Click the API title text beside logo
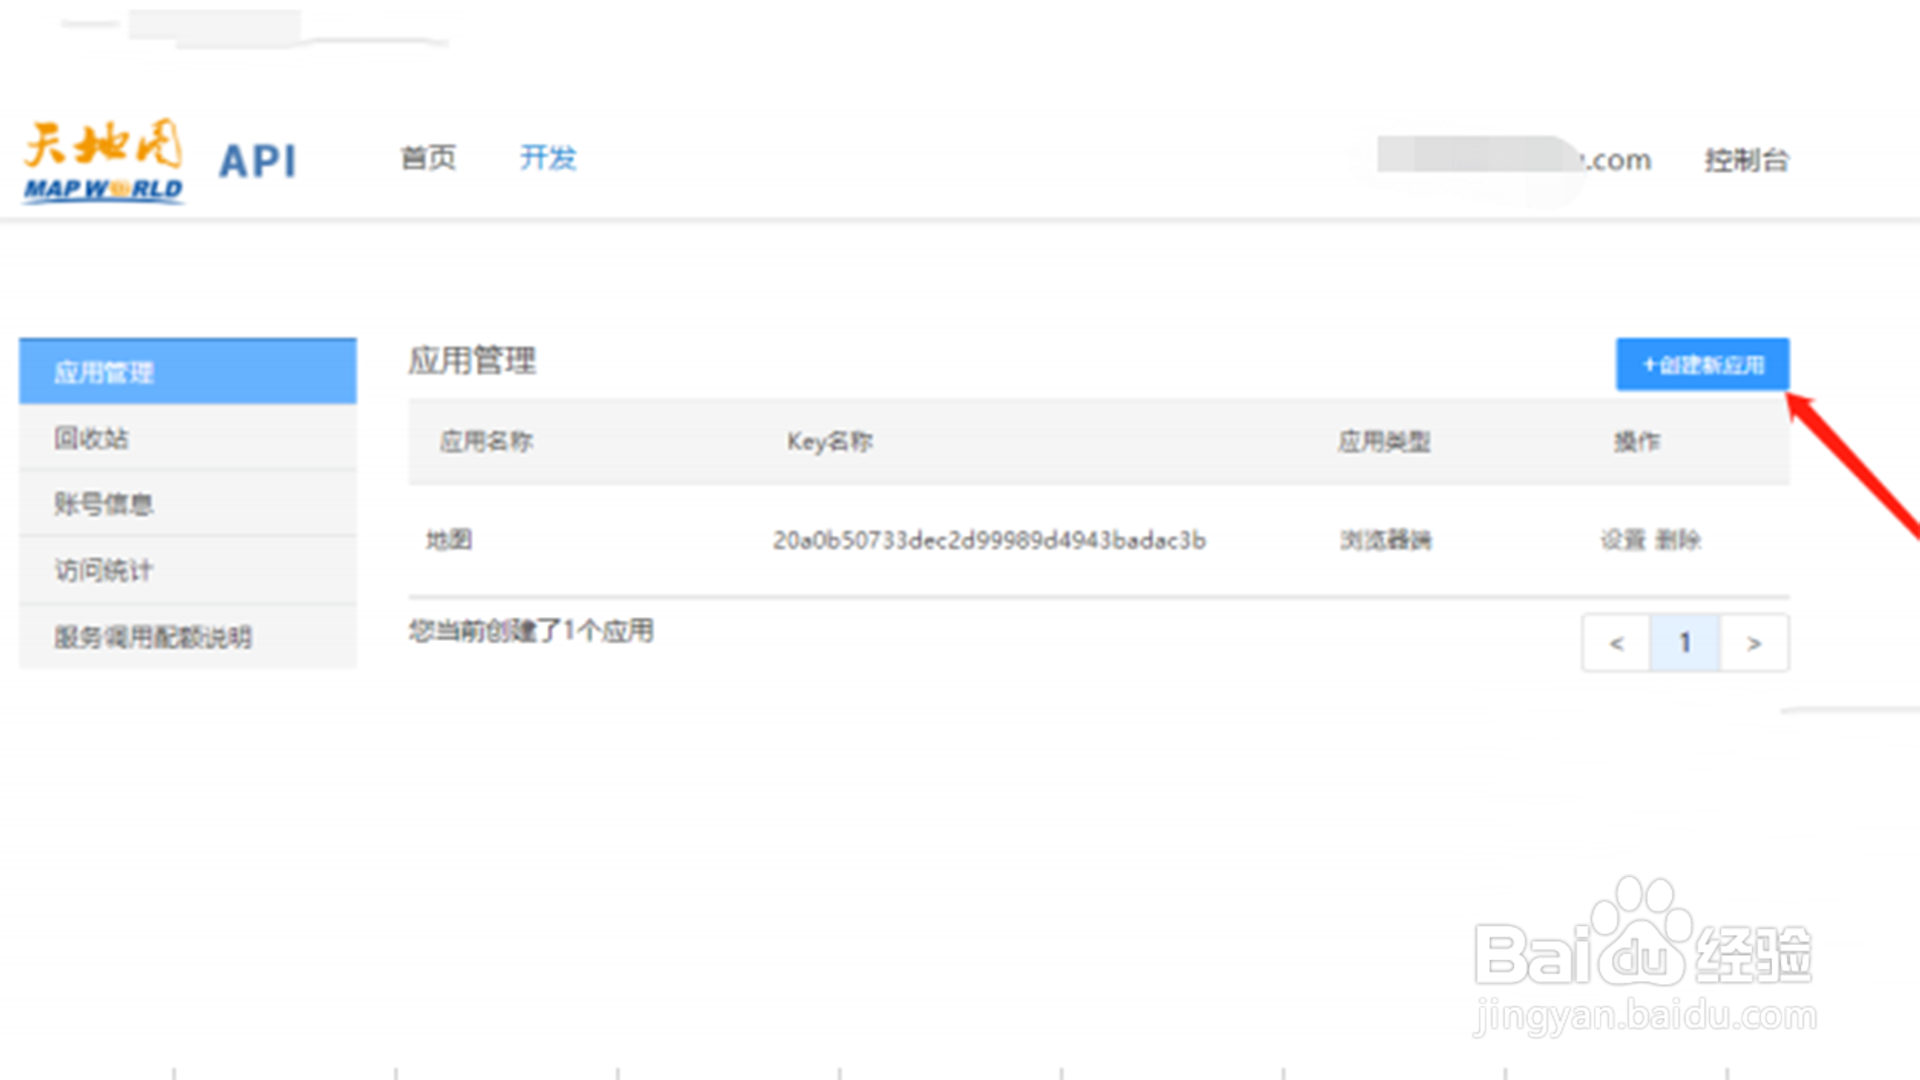Image resolution: width=1920 pixels, height=1080 pixels. 258,161
